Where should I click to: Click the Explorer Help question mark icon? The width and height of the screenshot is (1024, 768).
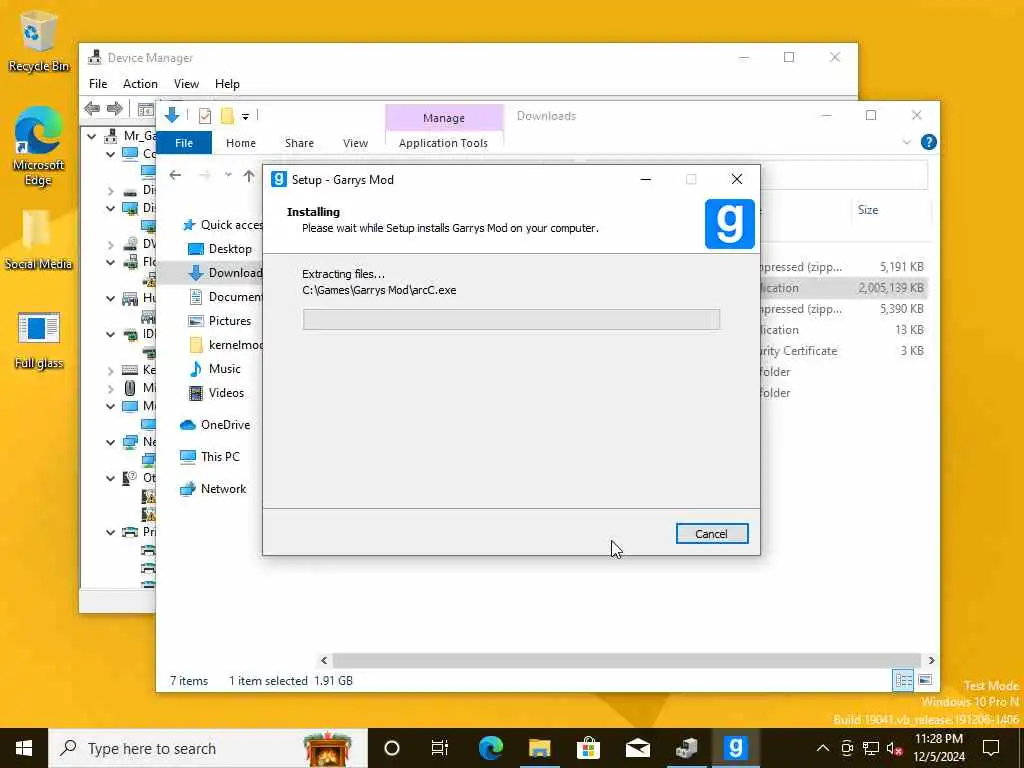pos(929,142)
